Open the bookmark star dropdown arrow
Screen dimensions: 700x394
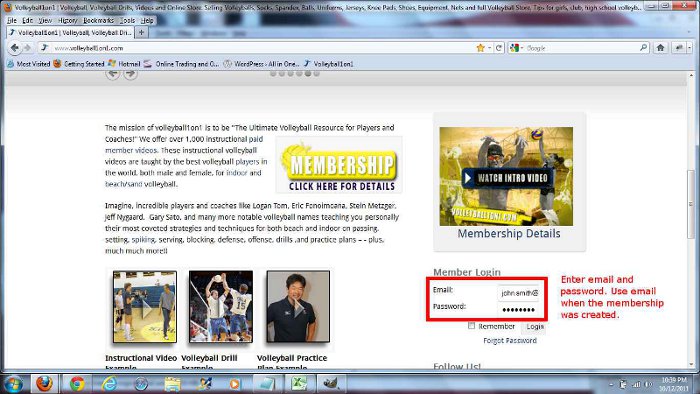490,48
